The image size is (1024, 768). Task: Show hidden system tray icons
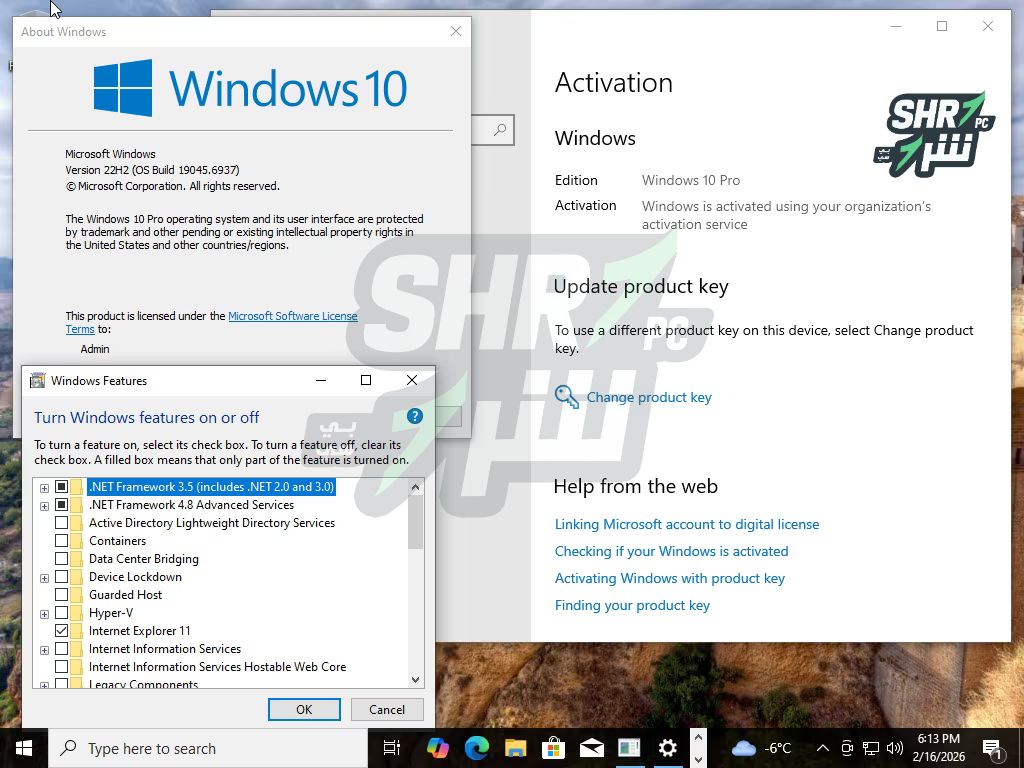(x=823, y=748)
